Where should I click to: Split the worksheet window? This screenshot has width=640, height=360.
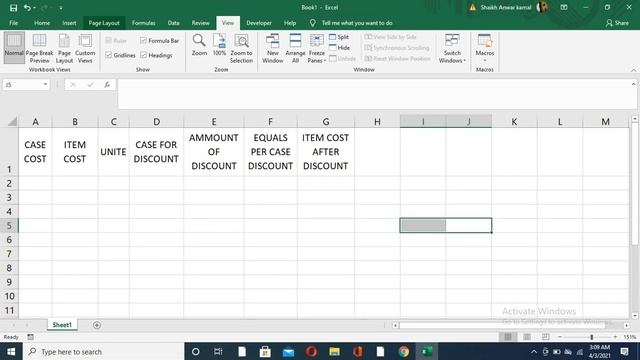tap(339, 37)
